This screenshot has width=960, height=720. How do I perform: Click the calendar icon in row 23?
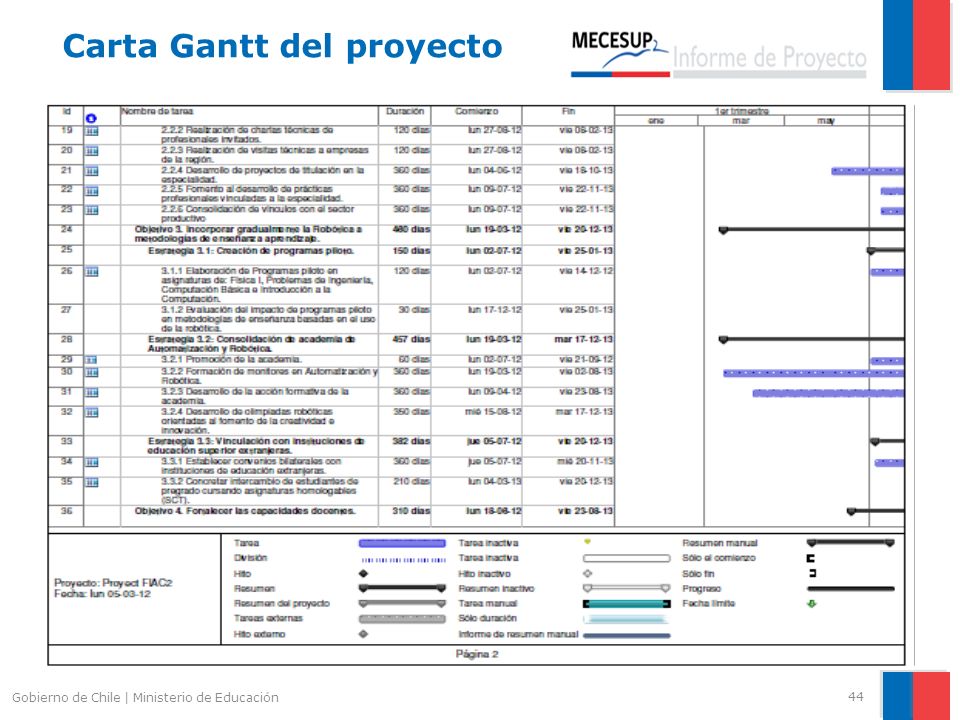coord(92,211)
